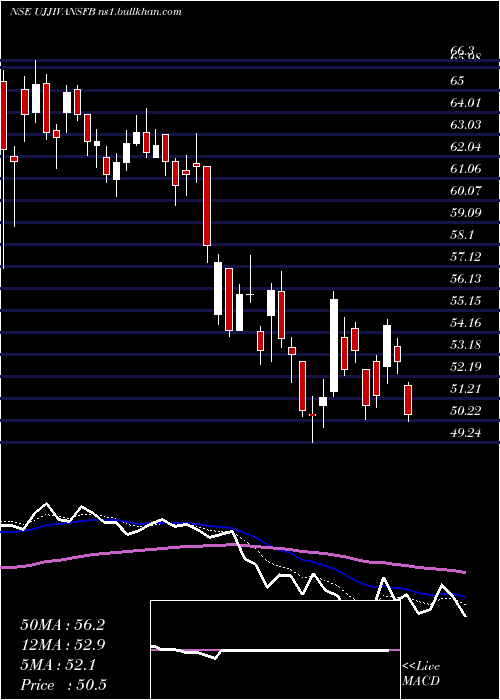The height and width of the screenshot is (700, 500).
Task: Click the 57.12 price axis label
Action: pyautogui.click(x=466, y=257)
